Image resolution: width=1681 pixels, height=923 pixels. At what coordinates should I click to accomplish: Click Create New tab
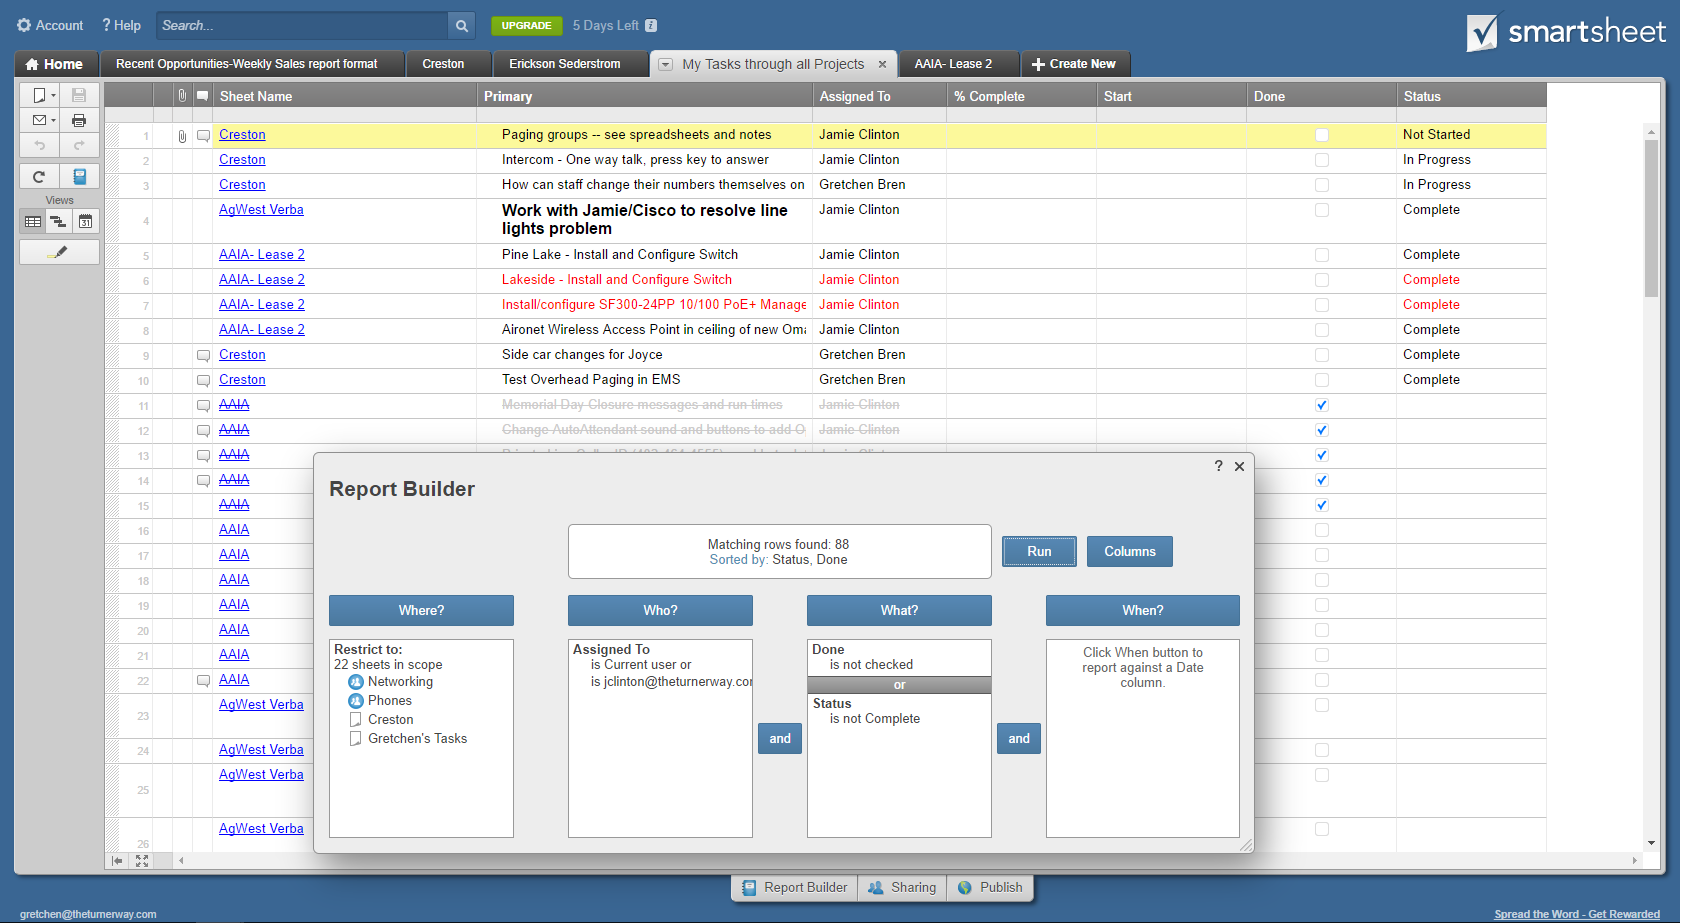(1075, 64)
